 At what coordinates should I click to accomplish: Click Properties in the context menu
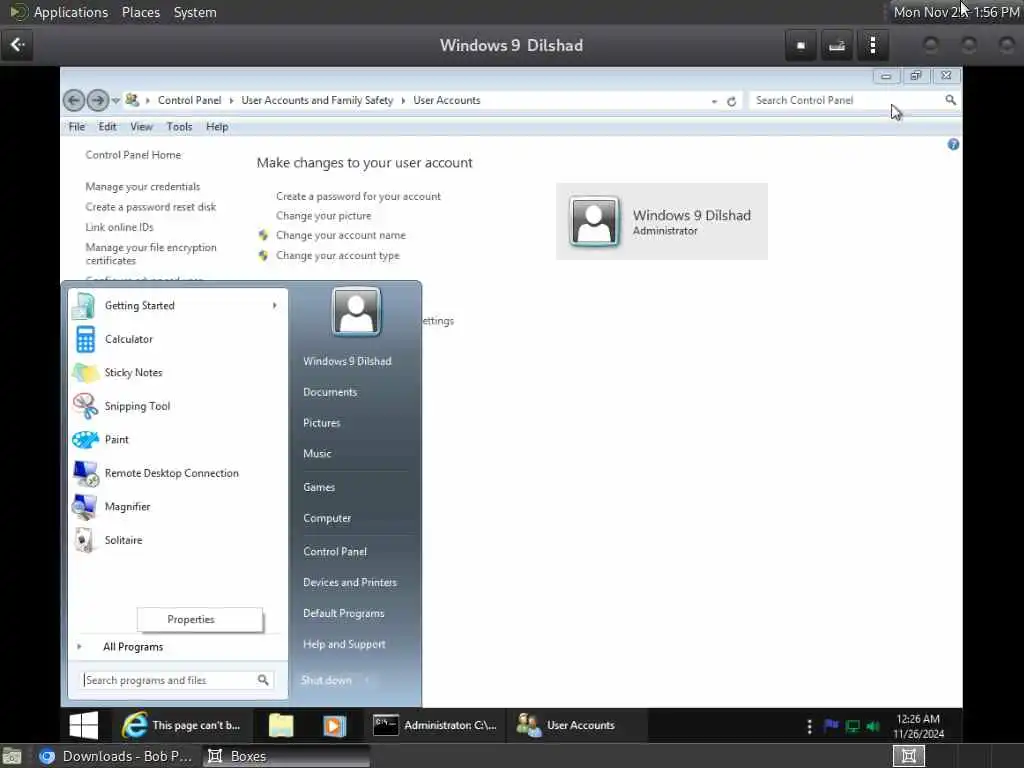click(200, 619)
